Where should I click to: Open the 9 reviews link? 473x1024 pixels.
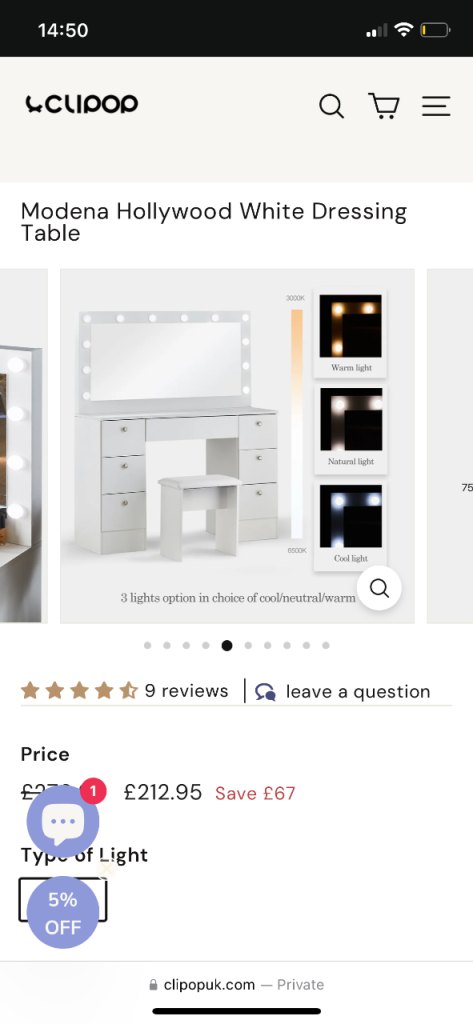pos(187,691)
